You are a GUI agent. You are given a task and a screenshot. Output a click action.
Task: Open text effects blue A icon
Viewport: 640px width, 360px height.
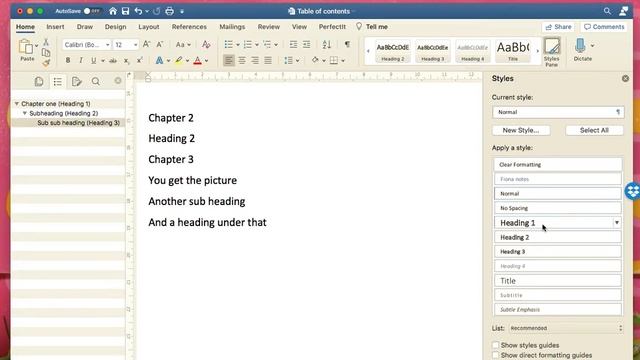159,60
